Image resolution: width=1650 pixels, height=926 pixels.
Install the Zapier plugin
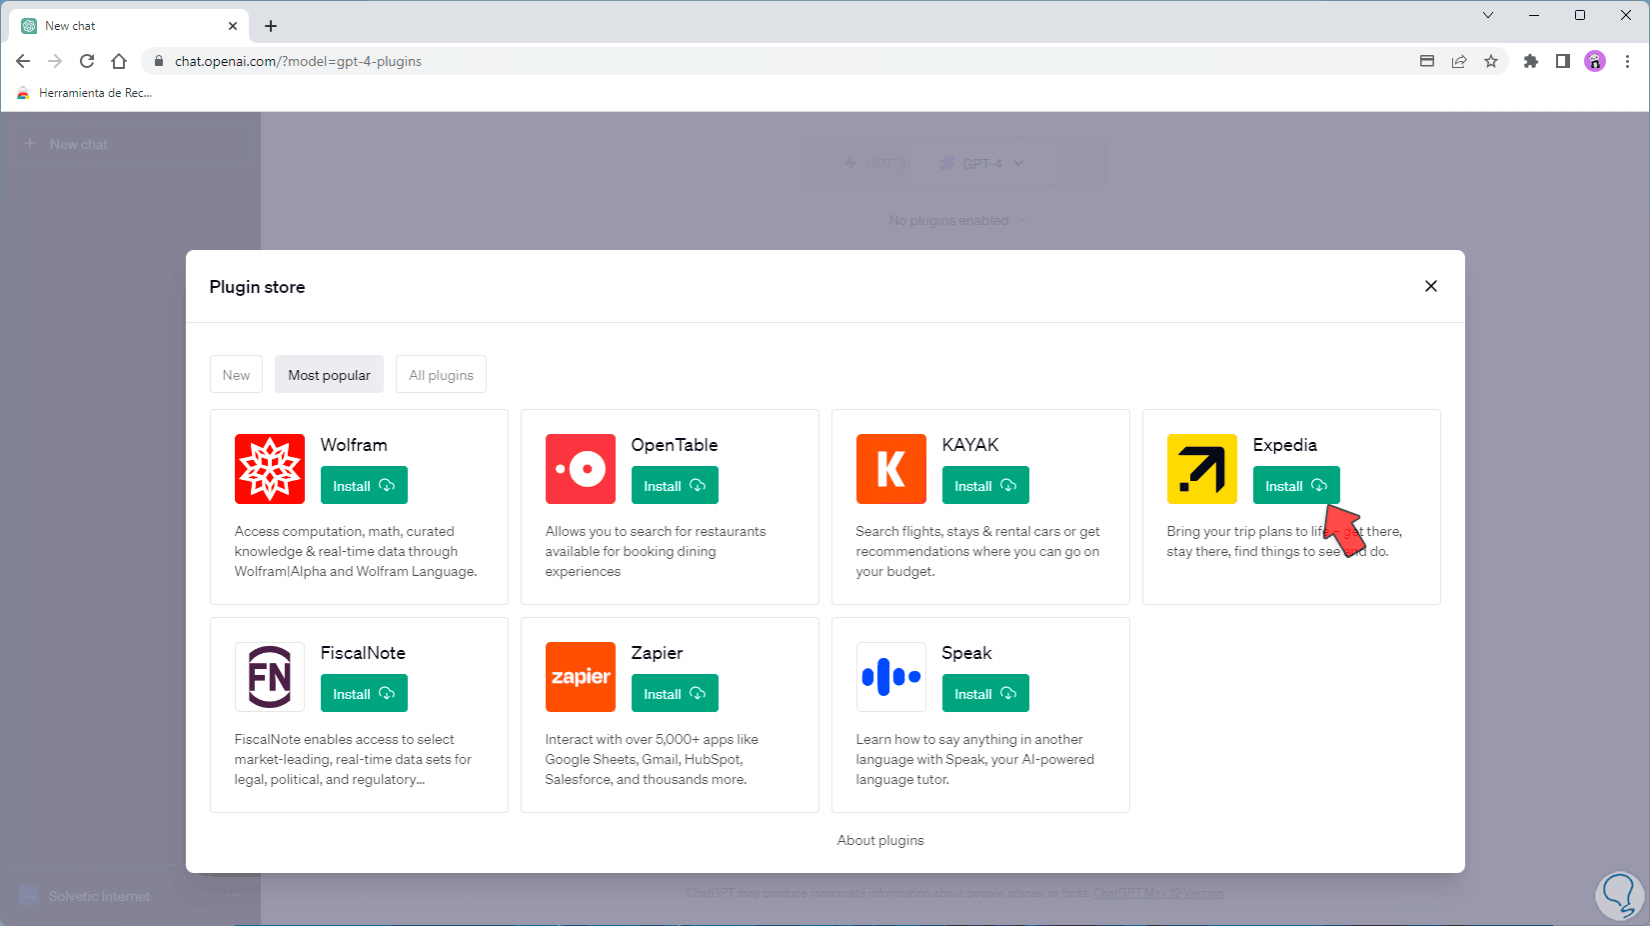pos(675,694)
